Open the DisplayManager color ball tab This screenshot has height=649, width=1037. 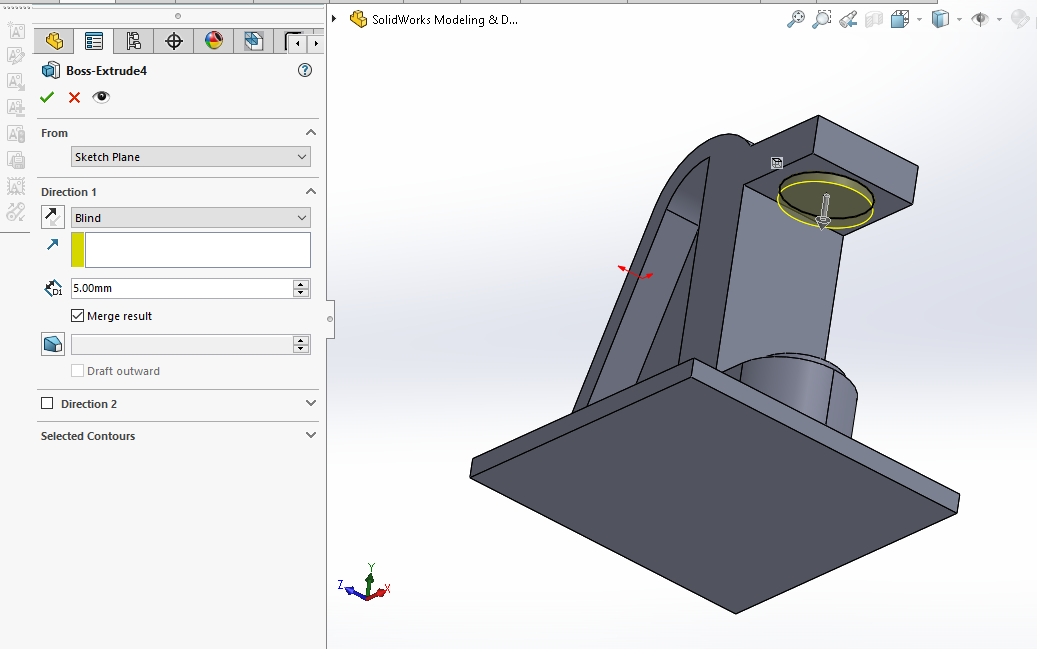213,41
